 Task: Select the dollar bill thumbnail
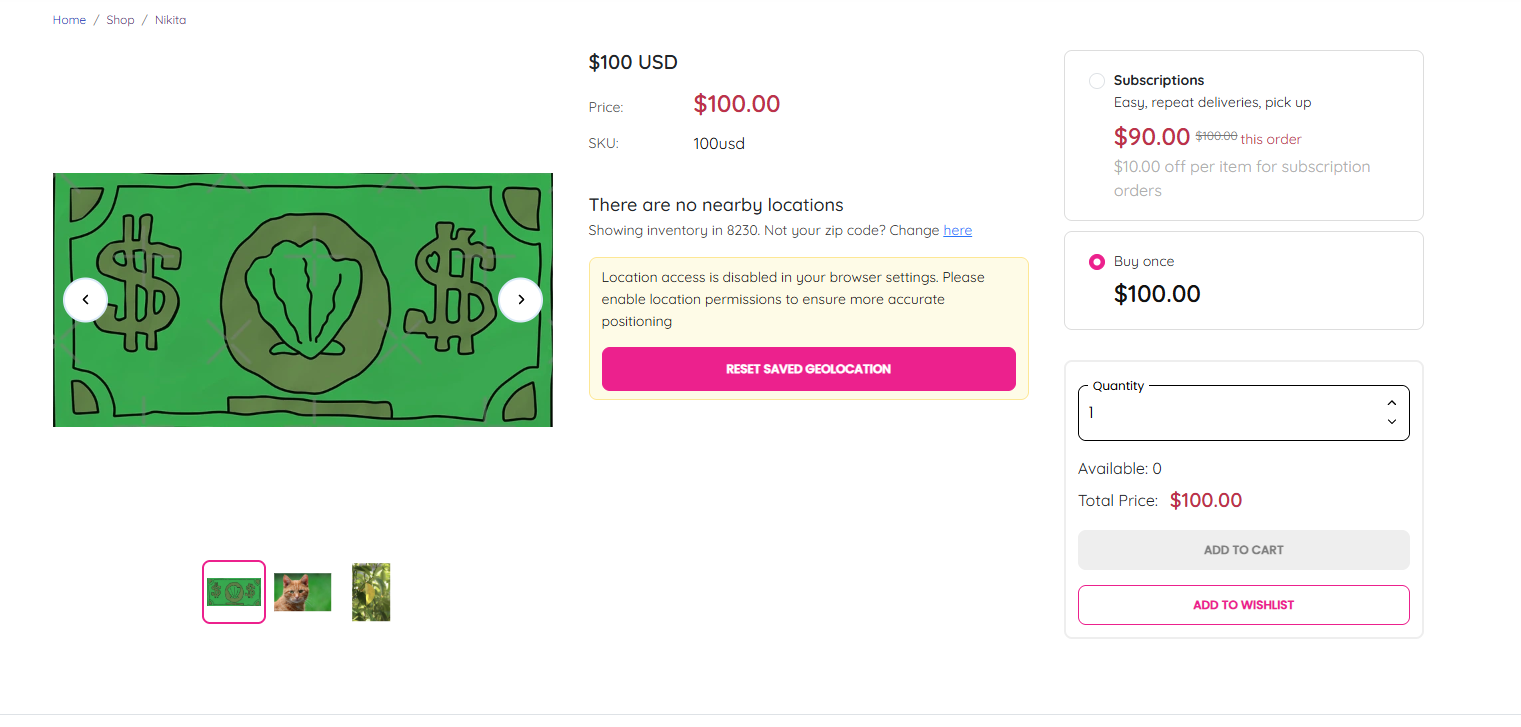click(234, 592)
